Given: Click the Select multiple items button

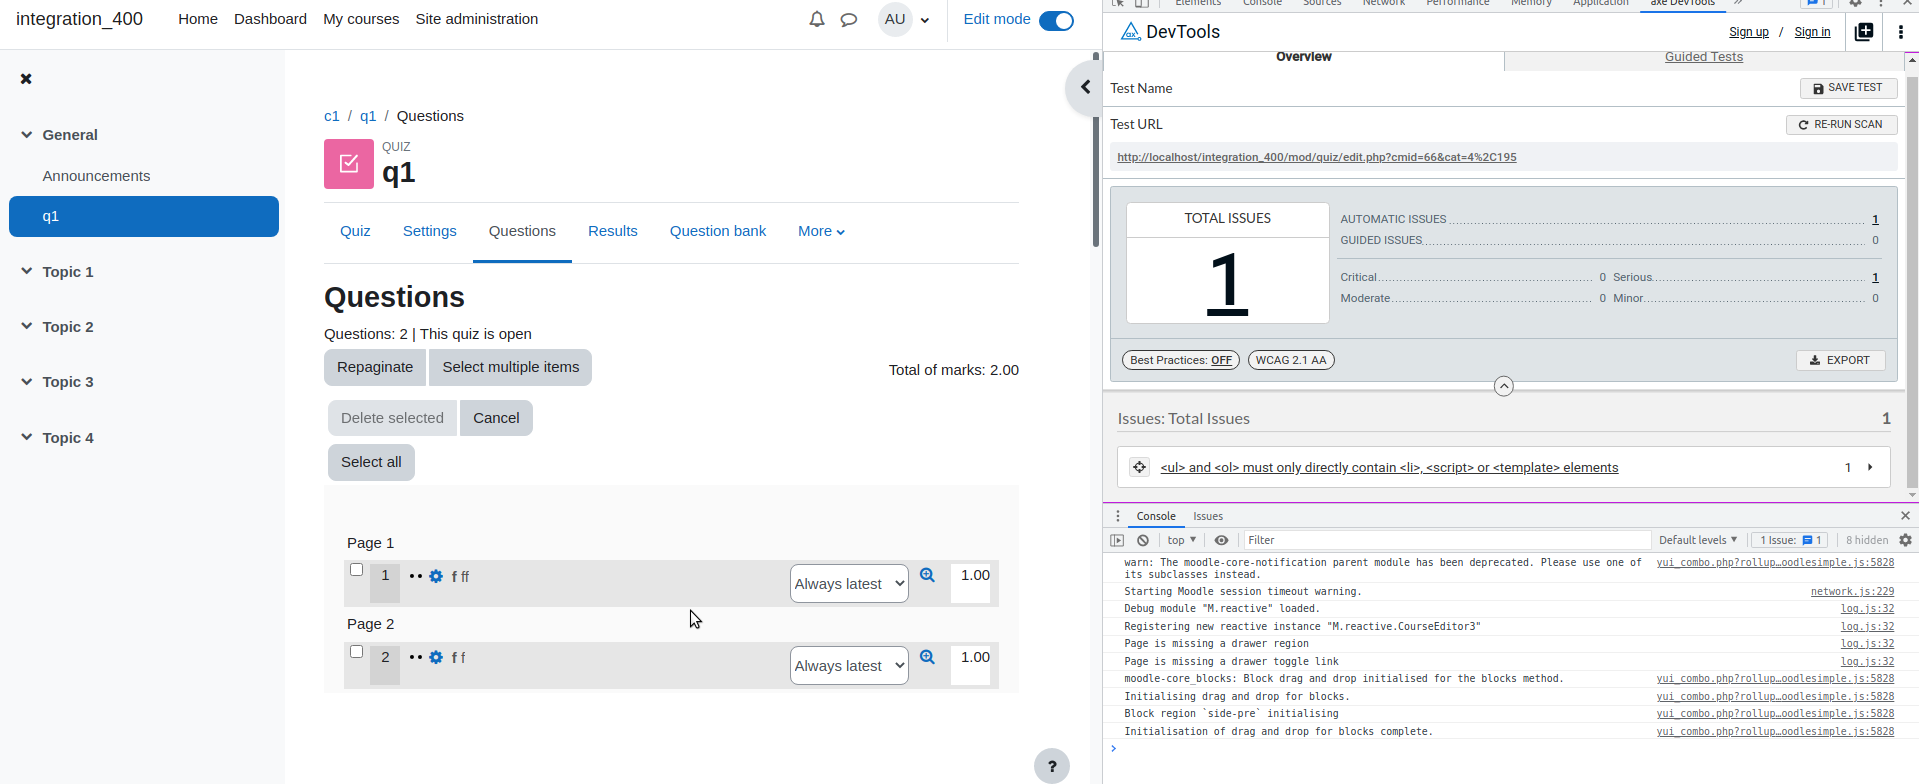Looking at the screenshot, I should (511, 367).
